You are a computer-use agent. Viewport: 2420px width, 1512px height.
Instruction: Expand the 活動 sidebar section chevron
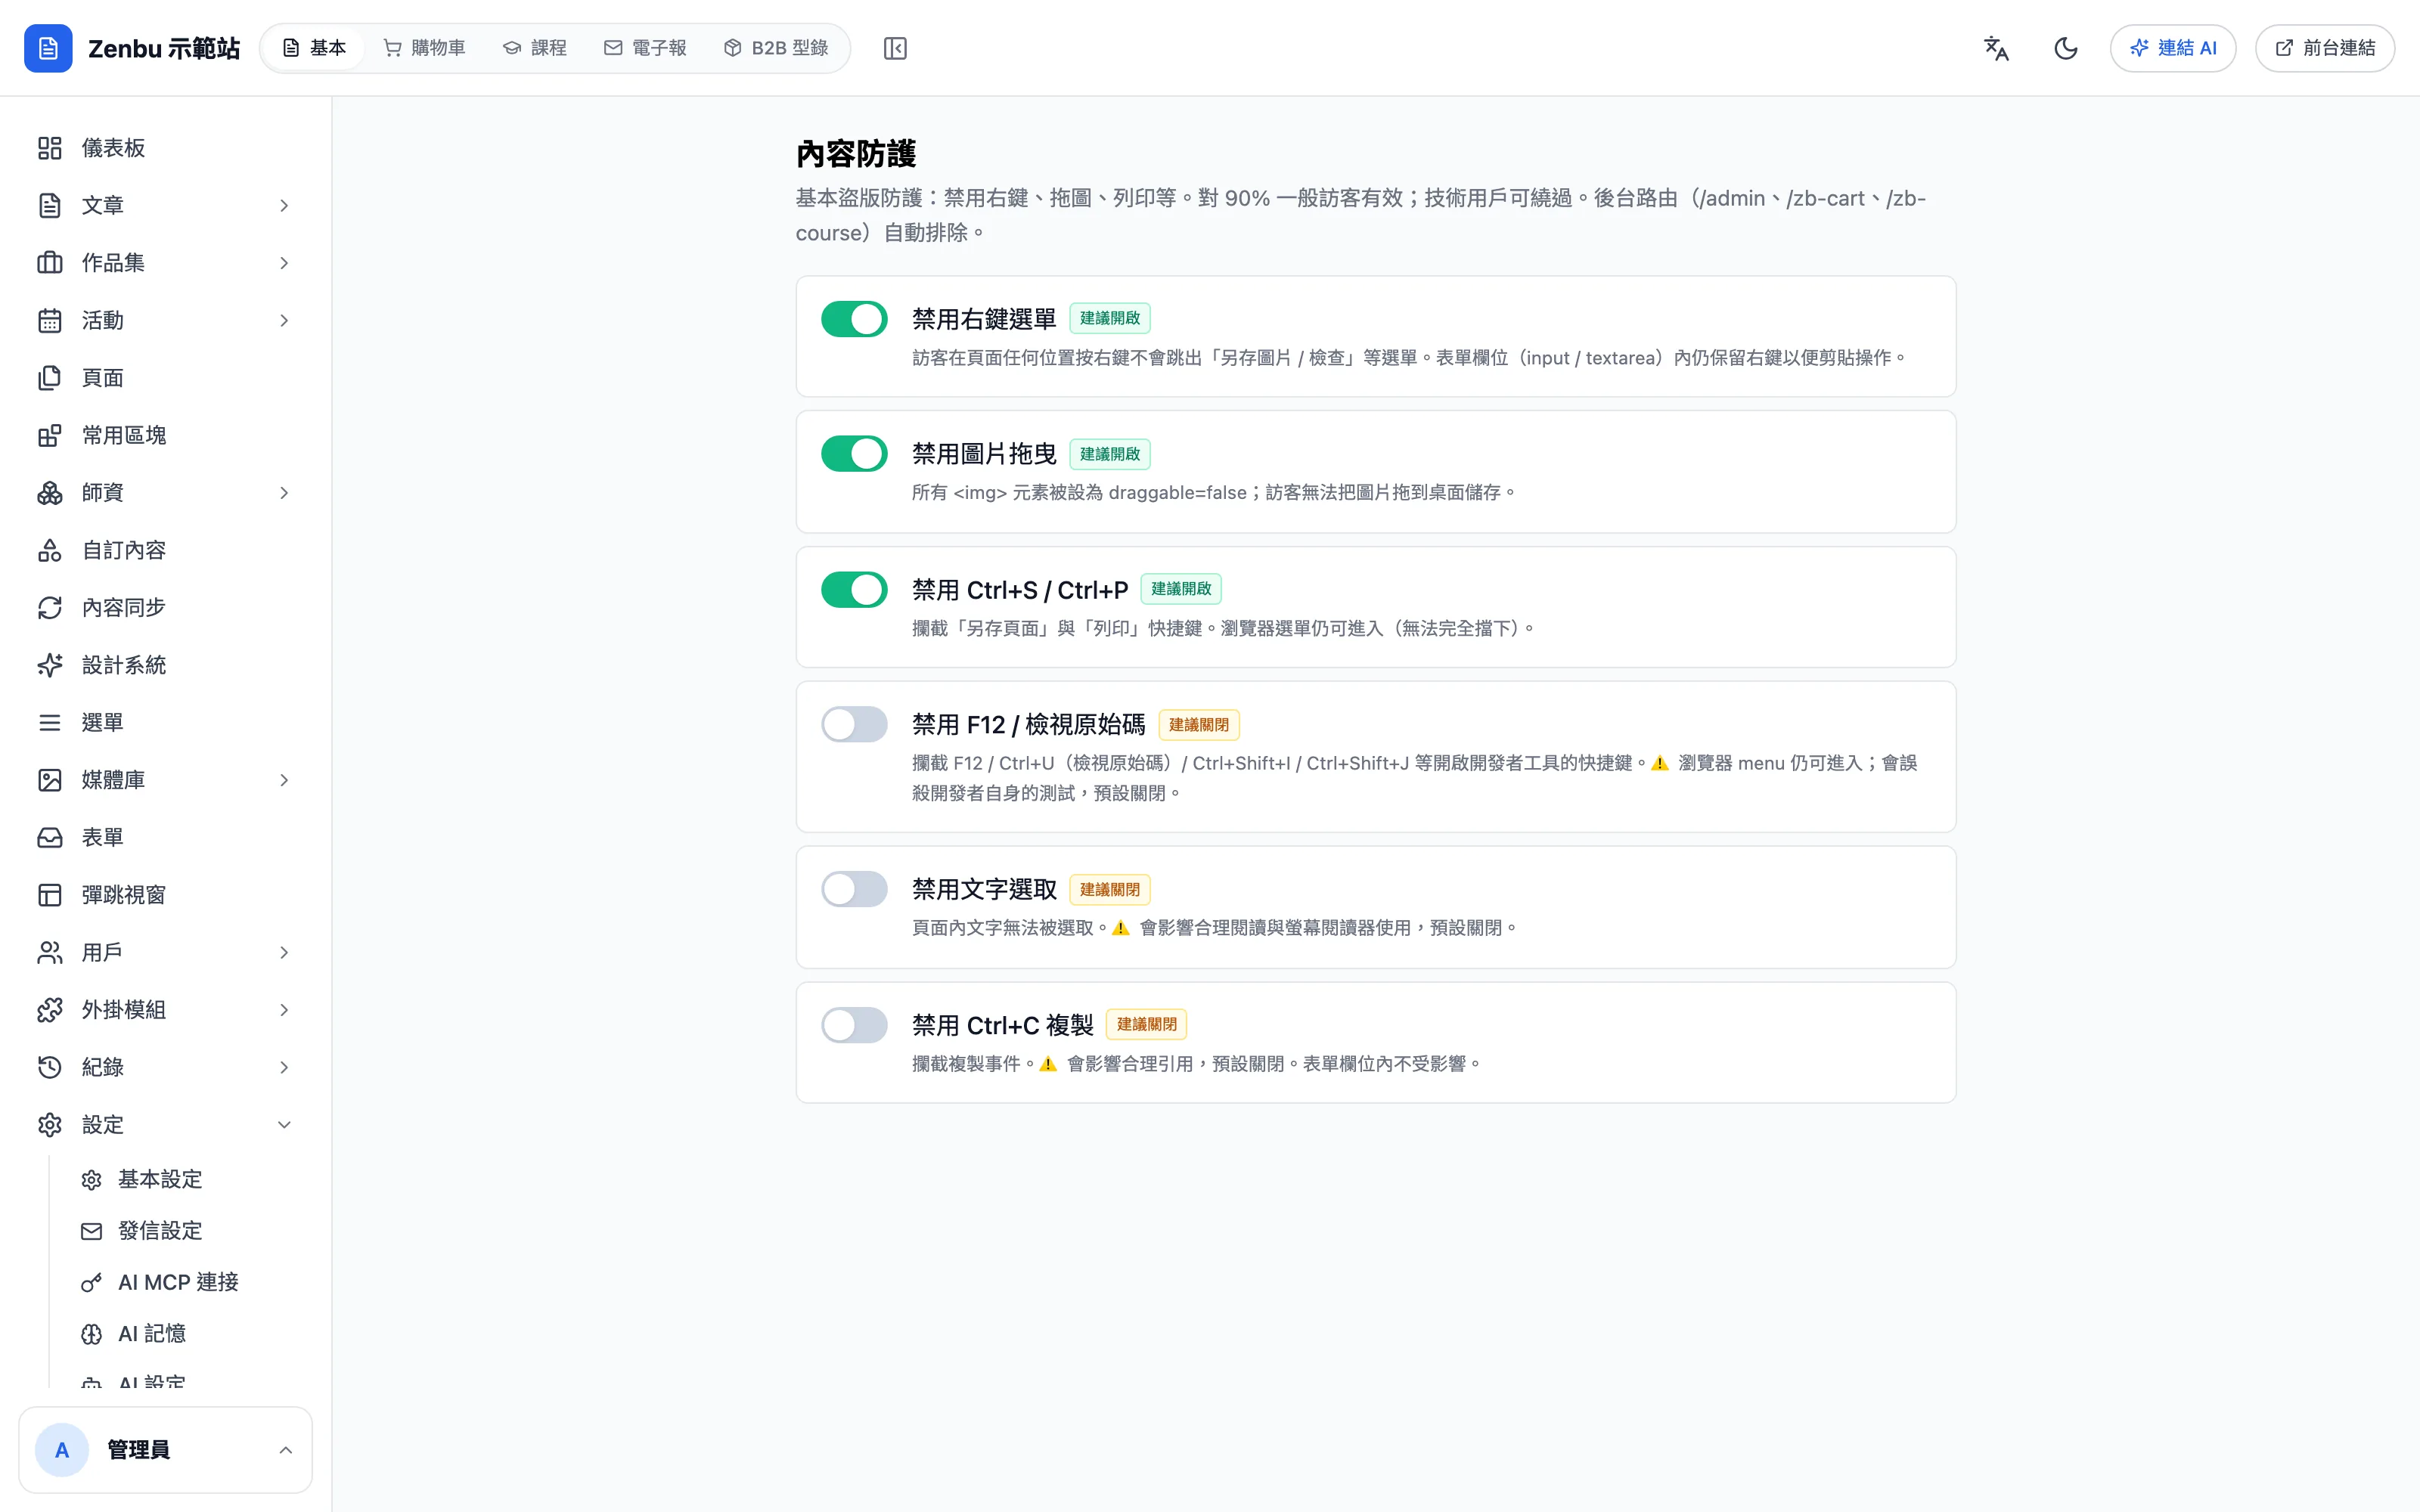pyautogui.click(x=284, y=320)
